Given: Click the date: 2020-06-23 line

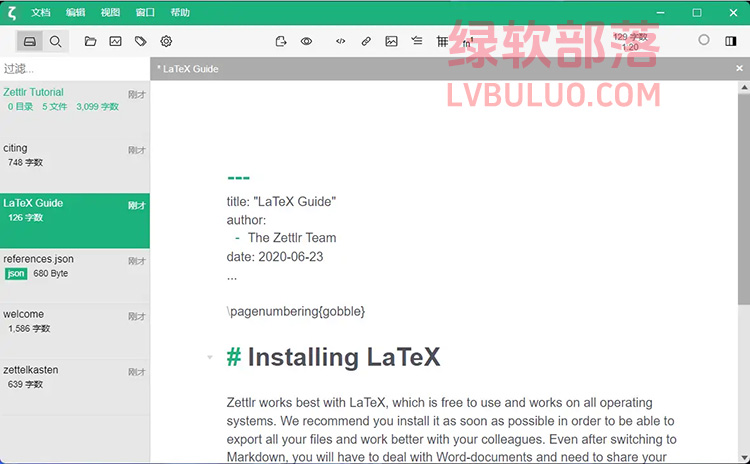Looking at the screenshot, I should [x=275, y=257].
